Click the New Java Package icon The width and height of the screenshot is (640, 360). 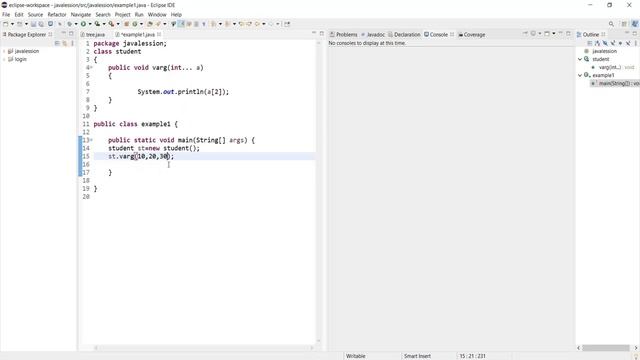click(127, 24)
